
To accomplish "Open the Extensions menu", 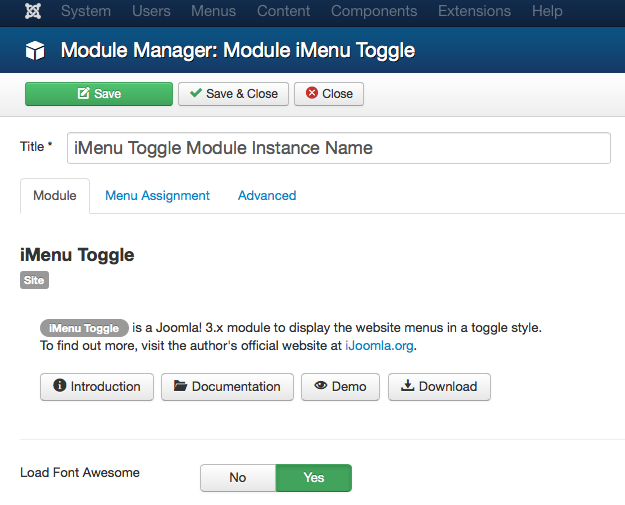I will tap(474, 11).
